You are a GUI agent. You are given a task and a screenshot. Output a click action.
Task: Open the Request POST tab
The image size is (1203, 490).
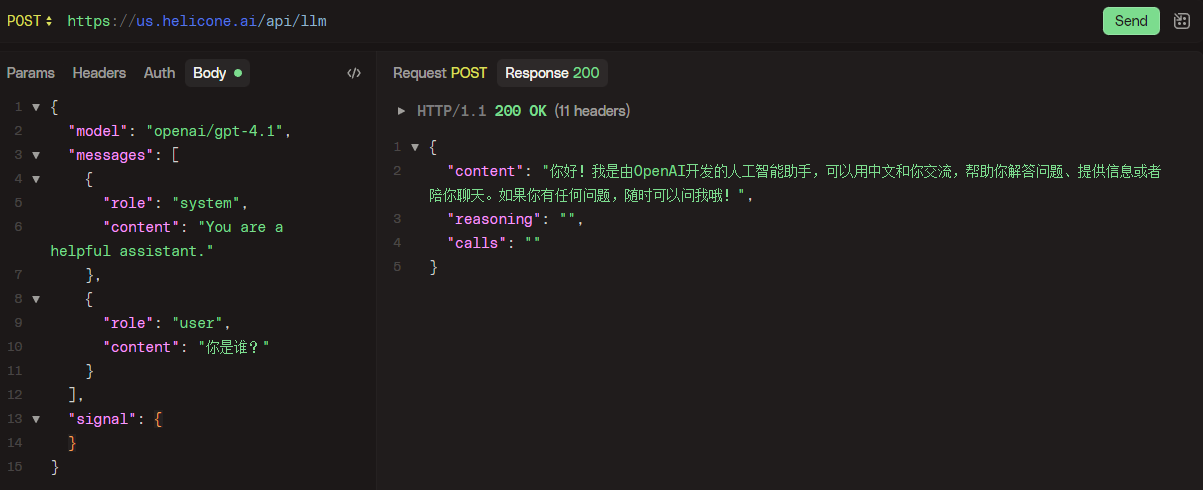click(440, 73)
